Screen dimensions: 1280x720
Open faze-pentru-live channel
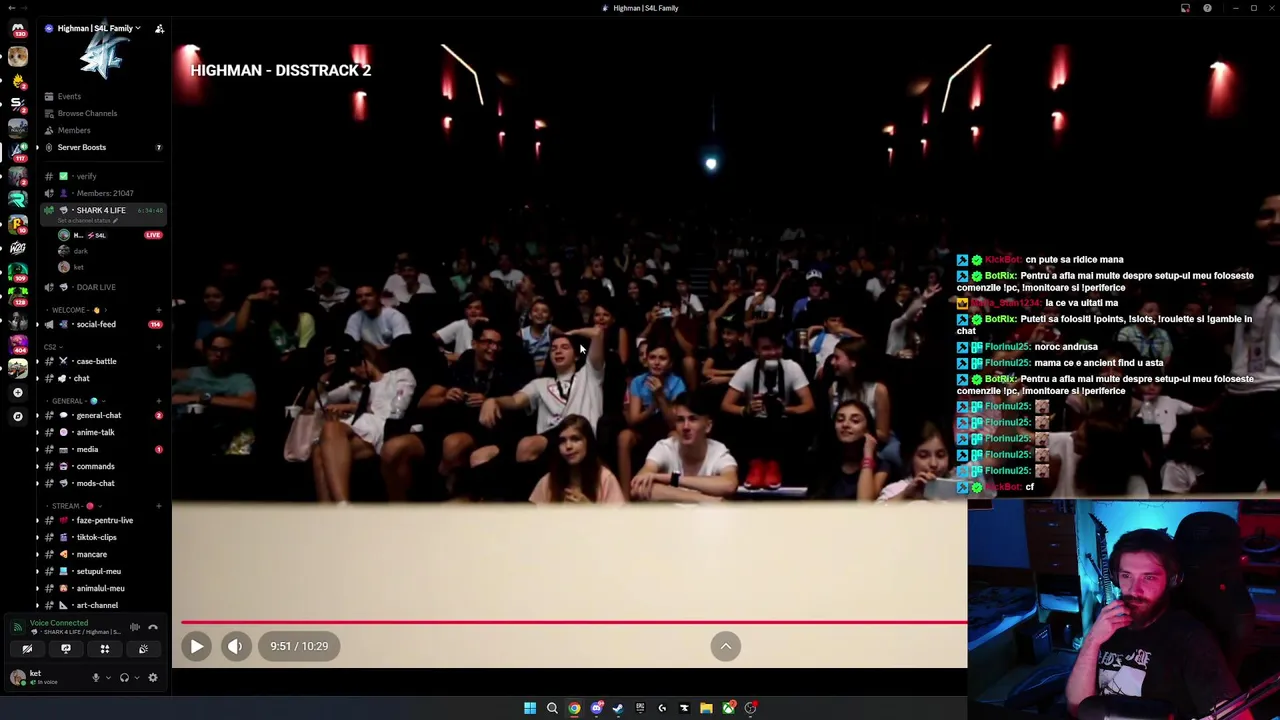[x=103, y=520]
